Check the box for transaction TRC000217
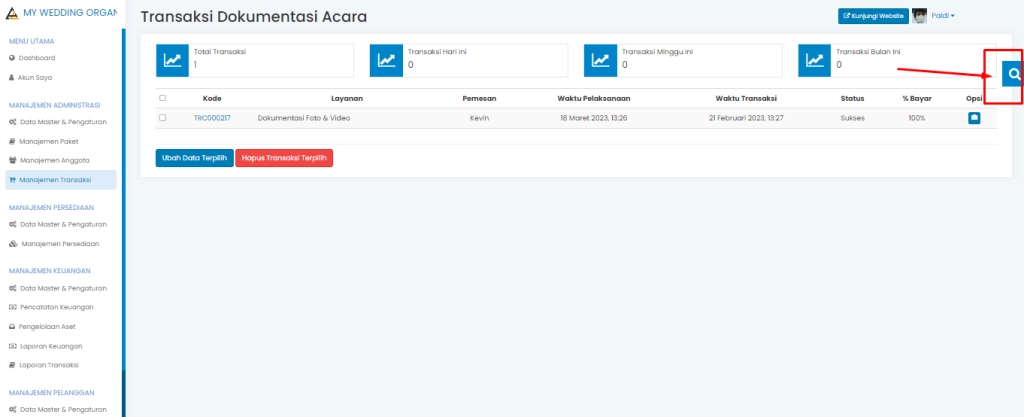The height and width of the screenshot is (417, 1024). [162, 118]
